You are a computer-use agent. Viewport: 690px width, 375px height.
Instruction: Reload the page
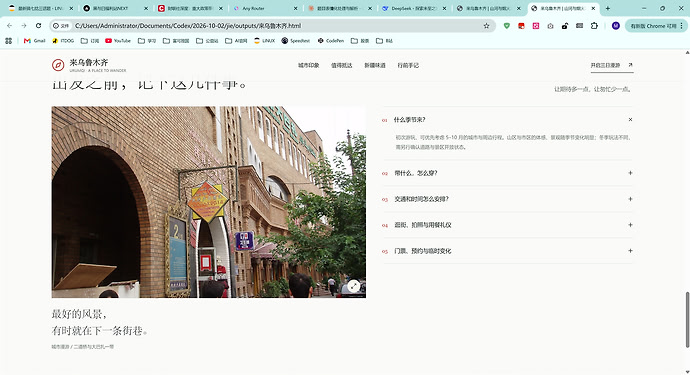[x=38, y=26]
